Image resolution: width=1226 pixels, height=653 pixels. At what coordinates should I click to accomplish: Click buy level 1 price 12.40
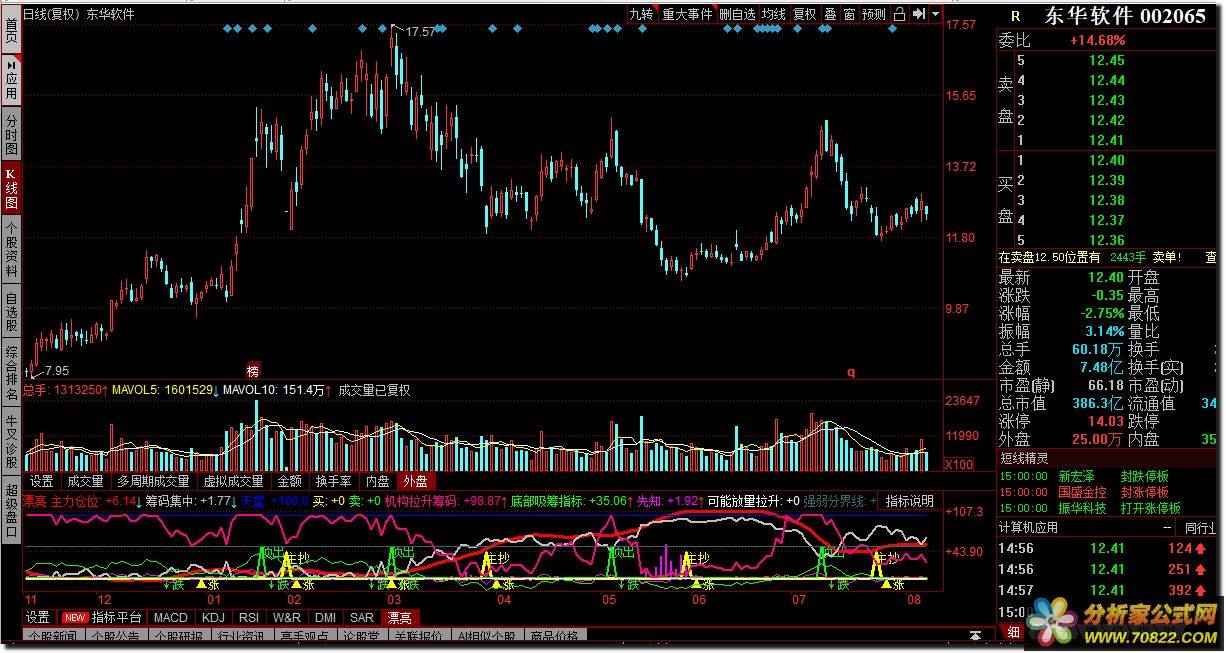1107,160
